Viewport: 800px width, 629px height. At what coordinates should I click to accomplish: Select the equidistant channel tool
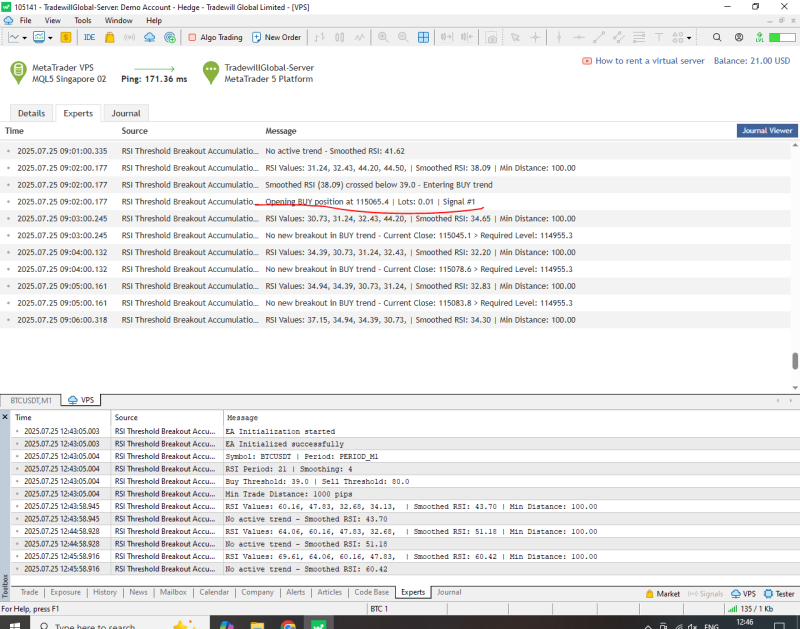pyautogui.click(x=619, y=37)
